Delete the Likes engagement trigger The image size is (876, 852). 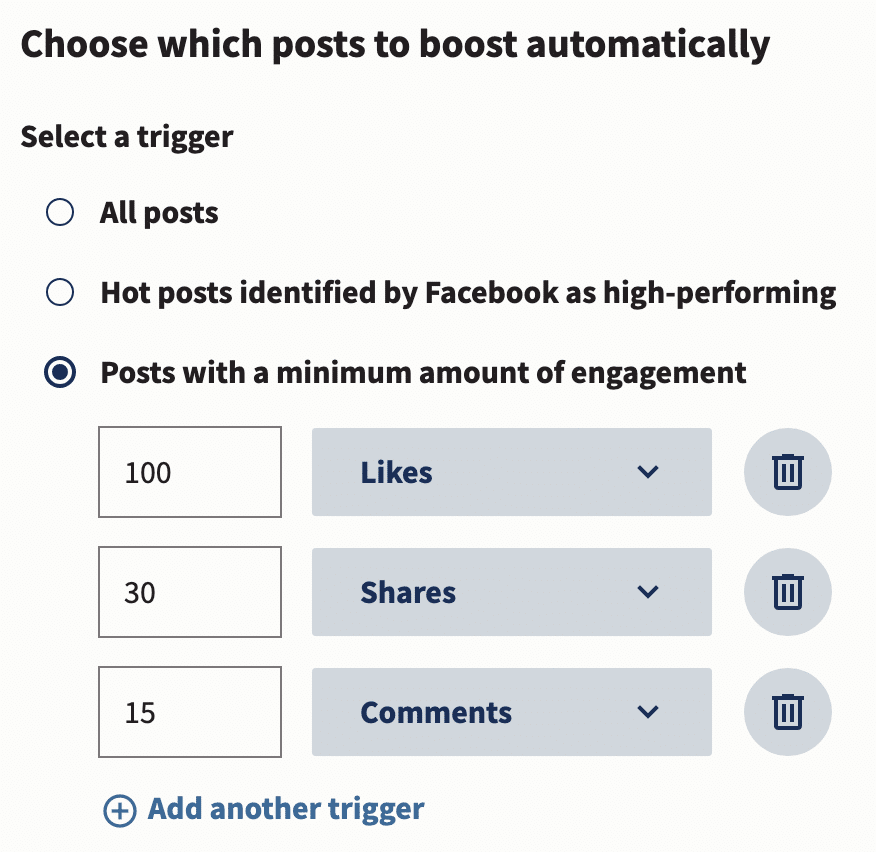788,472
